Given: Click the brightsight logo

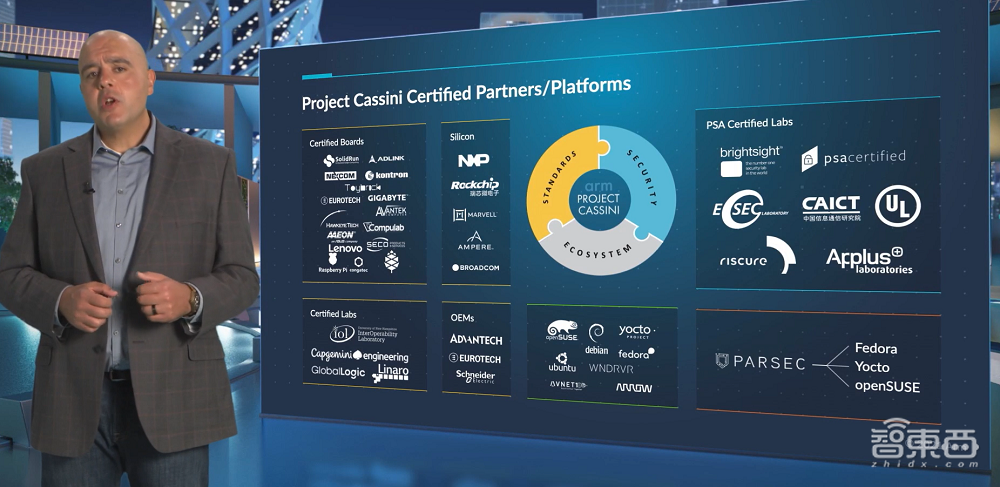Looking at the screenshot, I should pyautogui.click(x=752, y=159).
